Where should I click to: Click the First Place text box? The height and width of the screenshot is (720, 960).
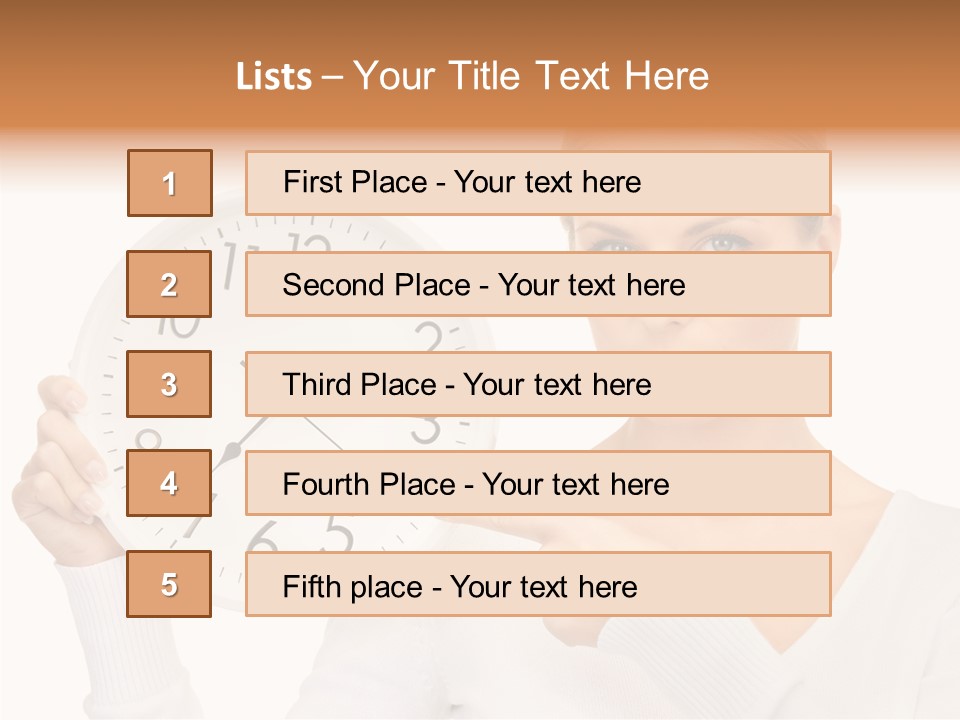tap(538, 183)
